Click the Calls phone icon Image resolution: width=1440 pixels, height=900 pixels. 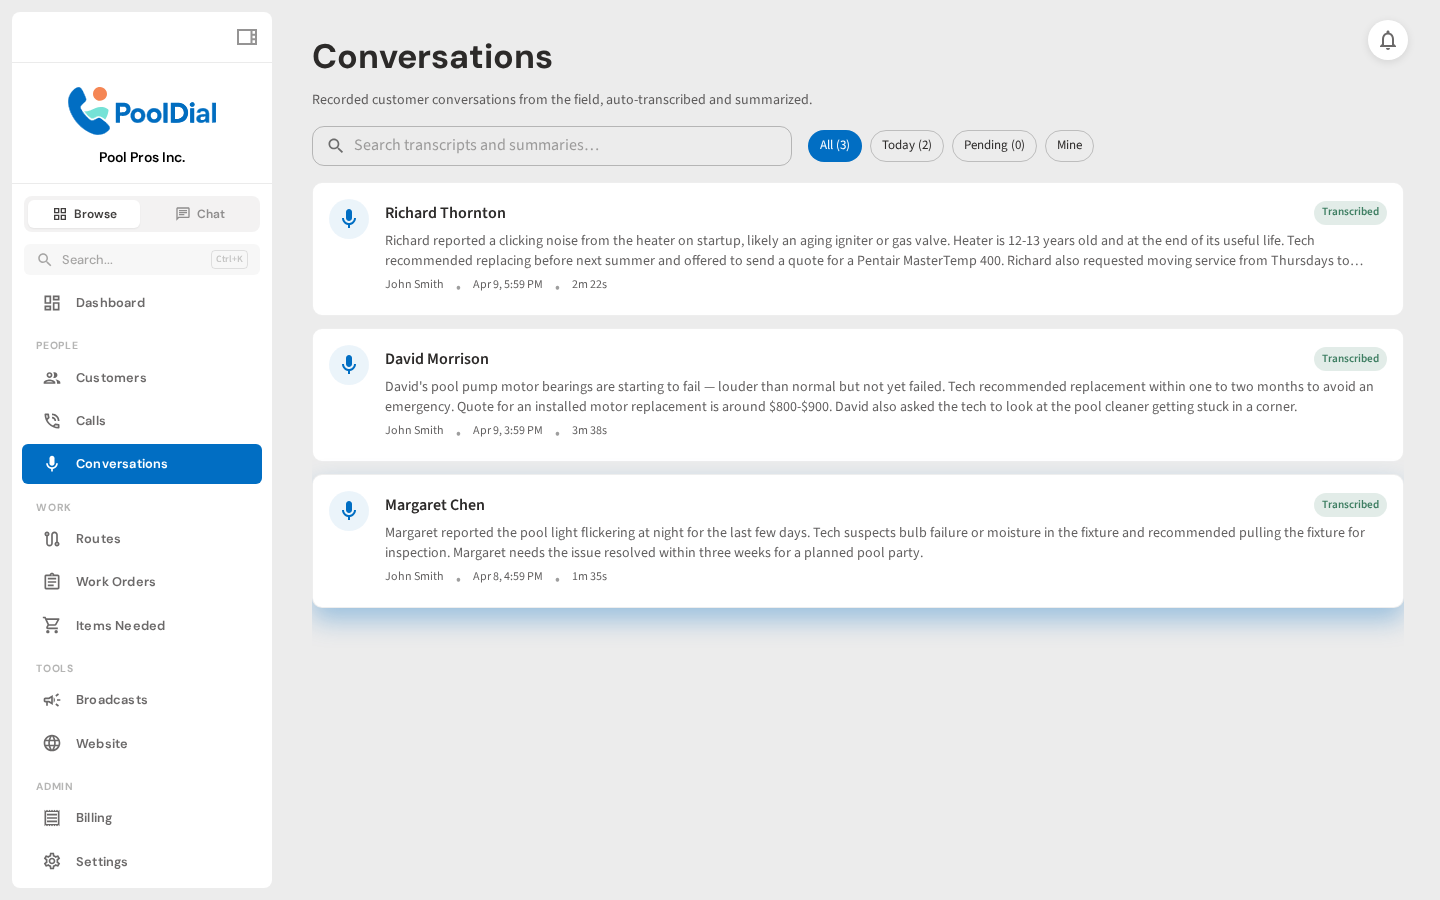coord(52,420)
